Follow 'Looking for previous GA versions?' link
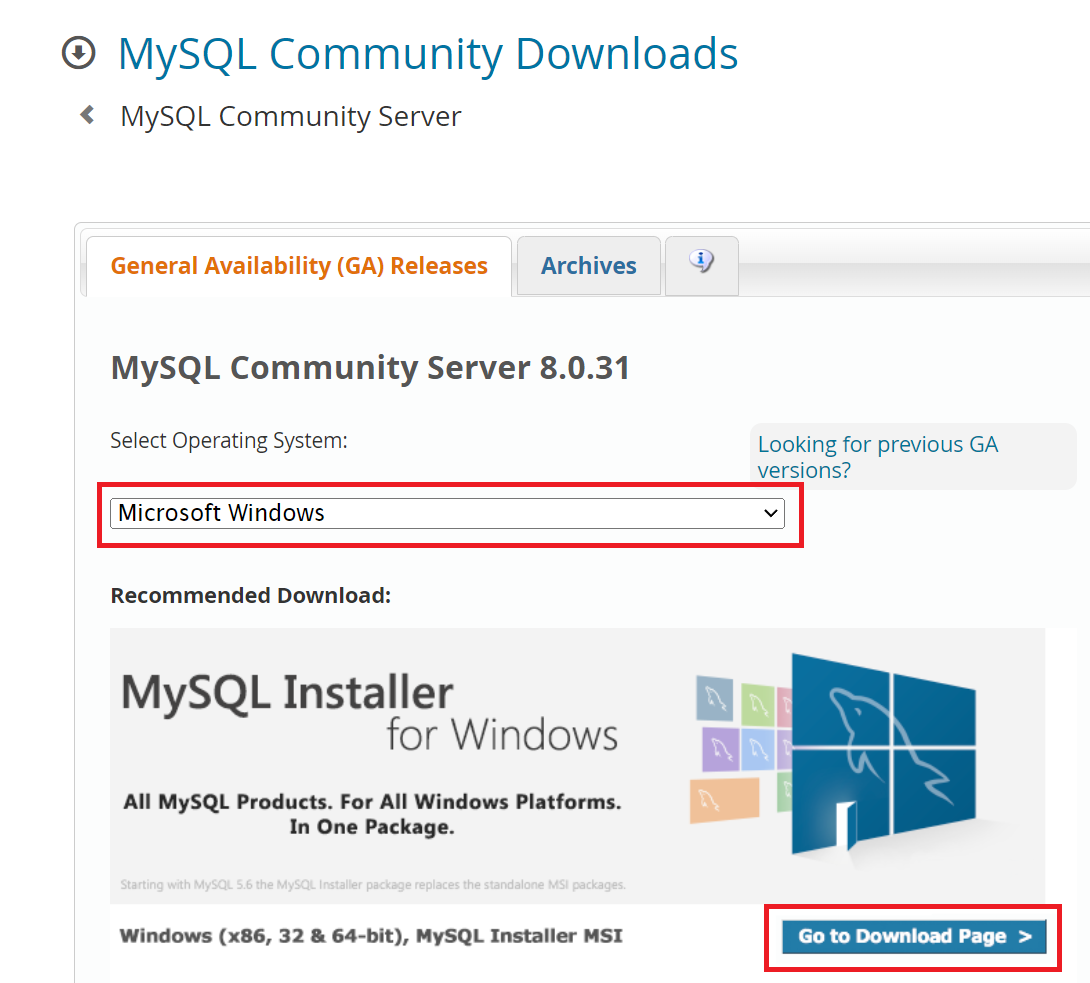The height and width of the screenshot is (983, 1090). [877, 457]
